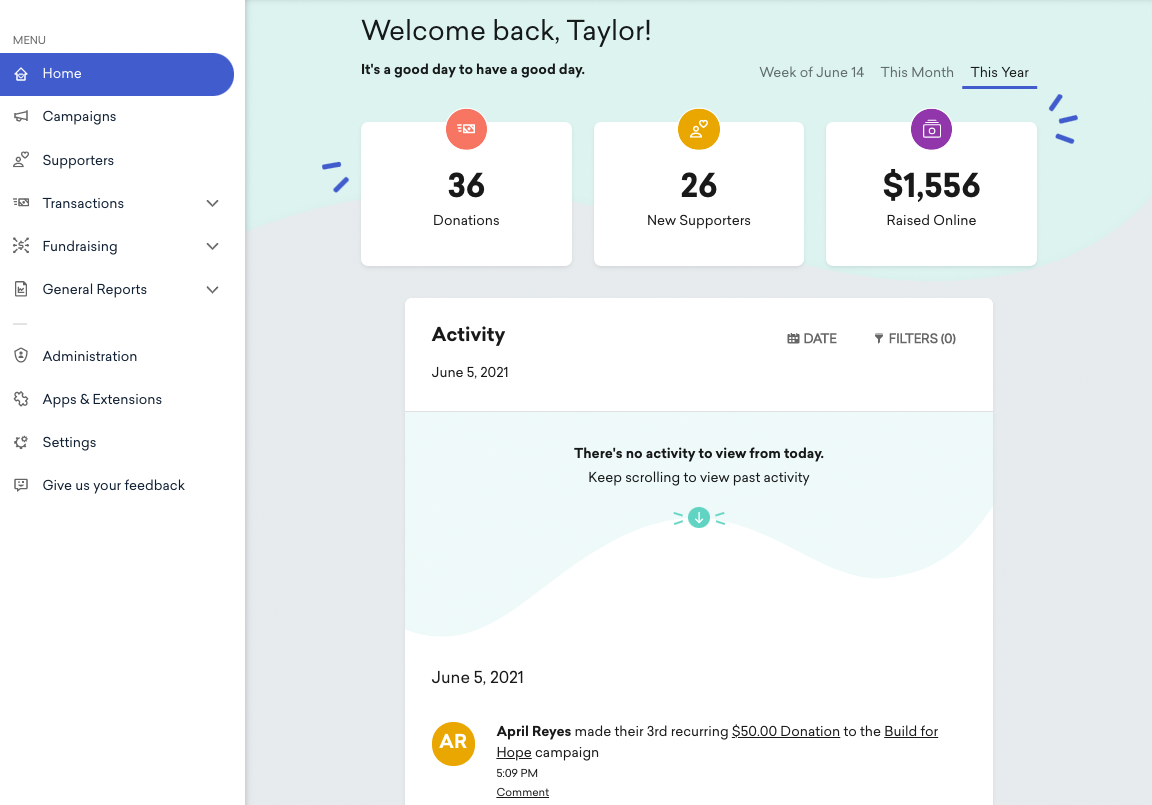Click the feedback chat bubble icon

(21, 485)
